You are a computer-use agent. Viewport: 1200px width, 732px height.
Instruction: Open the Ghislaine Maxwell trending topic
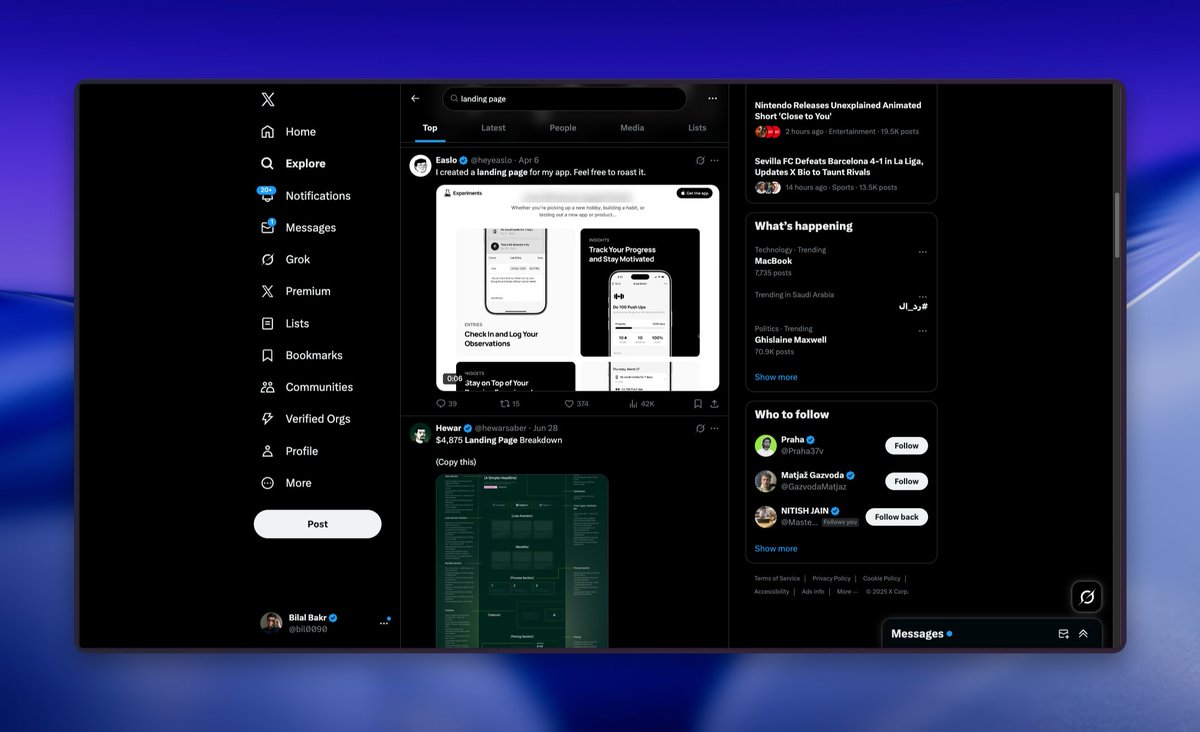[x=841, y=340]
